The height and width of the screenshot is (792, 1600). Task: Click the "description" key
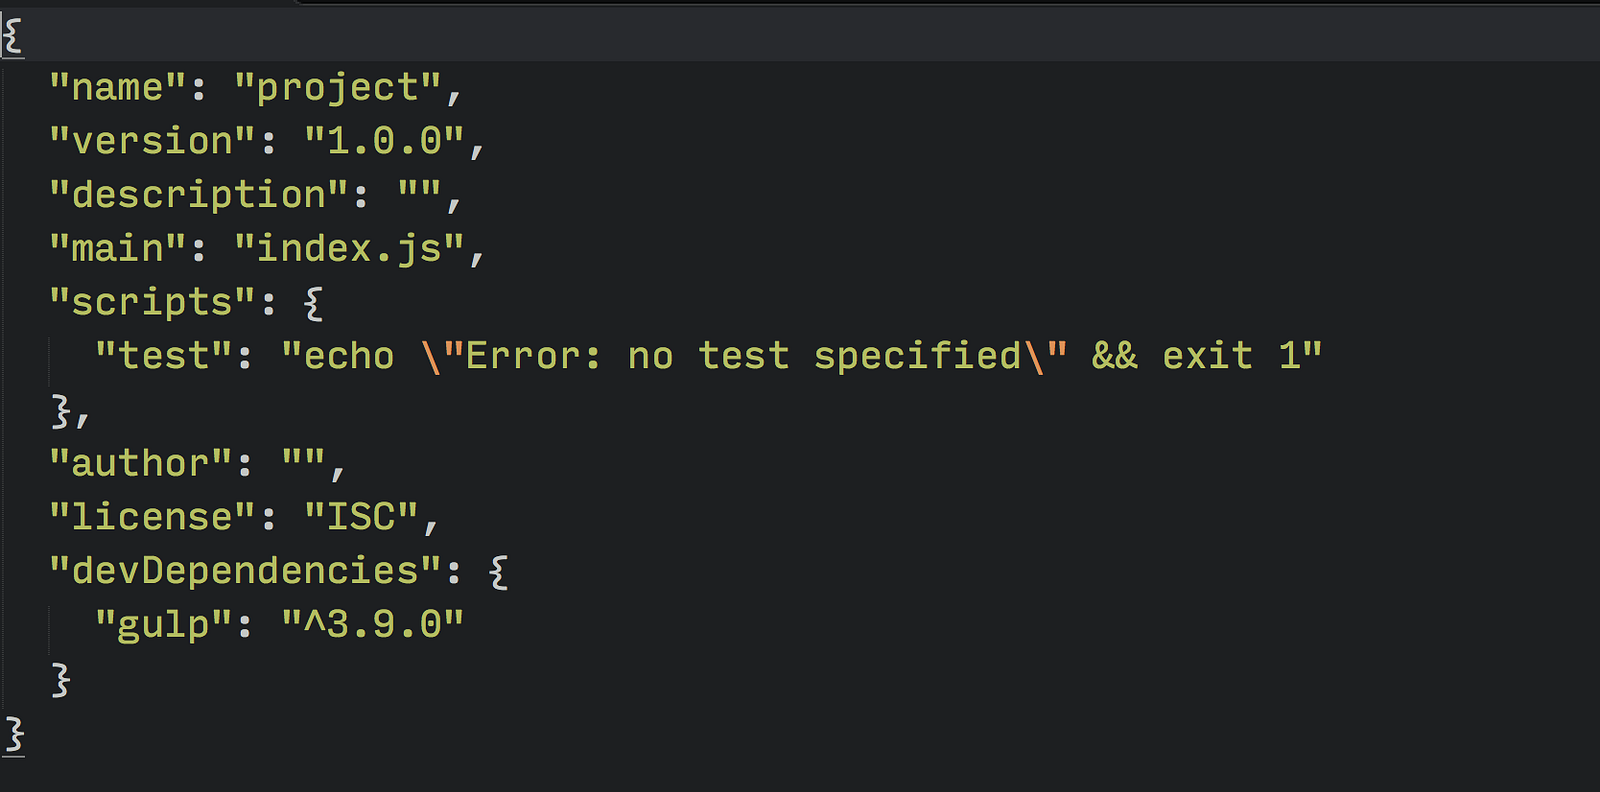(x=199, y=195)
